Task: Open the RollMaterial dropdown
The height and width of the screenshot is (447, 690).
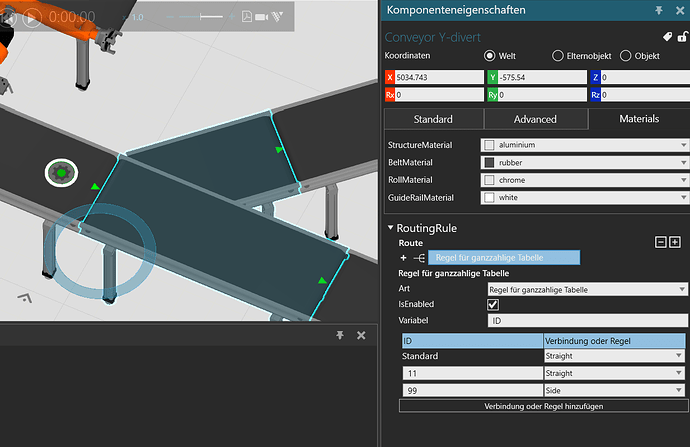Action: 585,180
